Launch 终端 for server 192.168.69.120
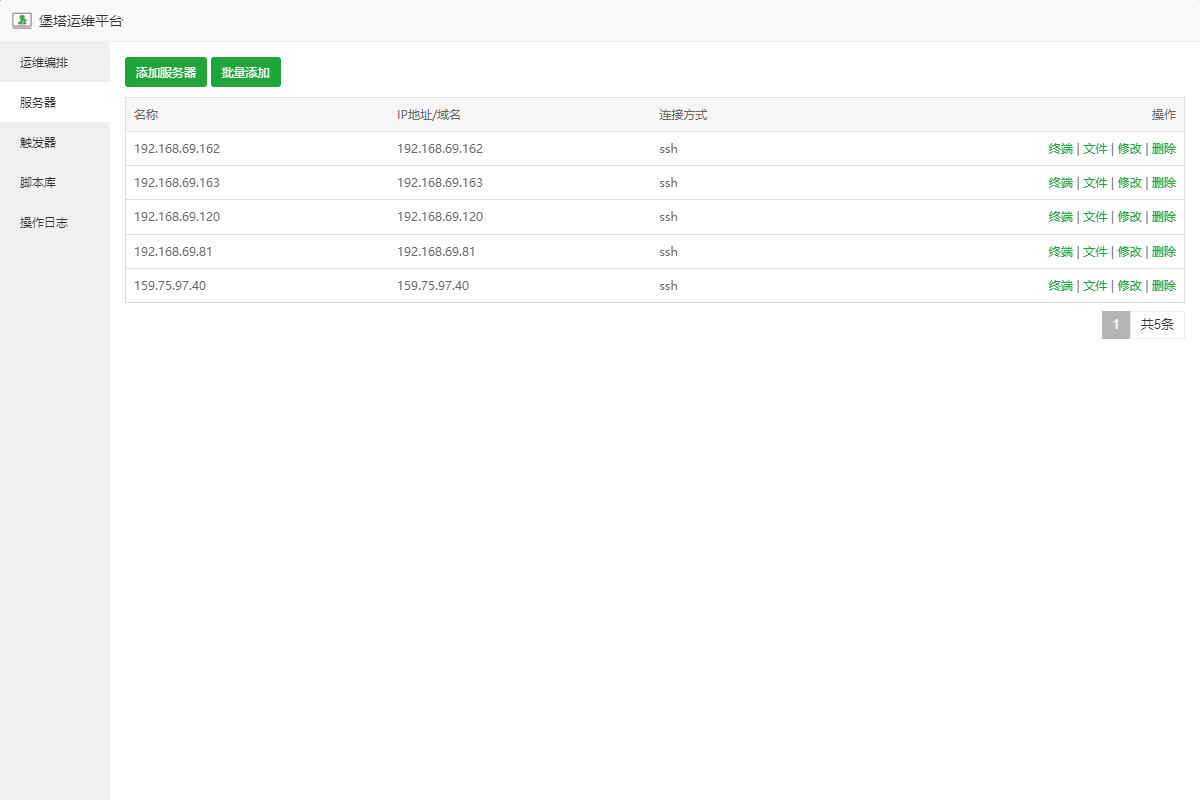 pos(1060,217)
